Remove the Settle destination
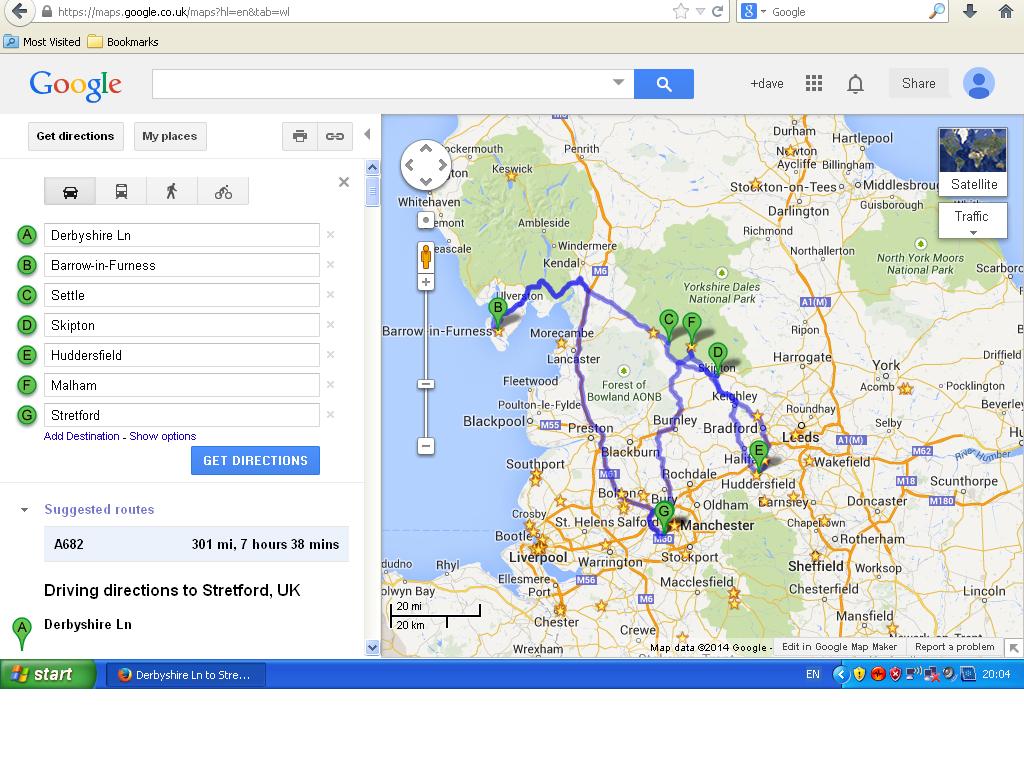The height and width of the screenshot is (768, 1024). pyautogui.click(x=330, y=295)
